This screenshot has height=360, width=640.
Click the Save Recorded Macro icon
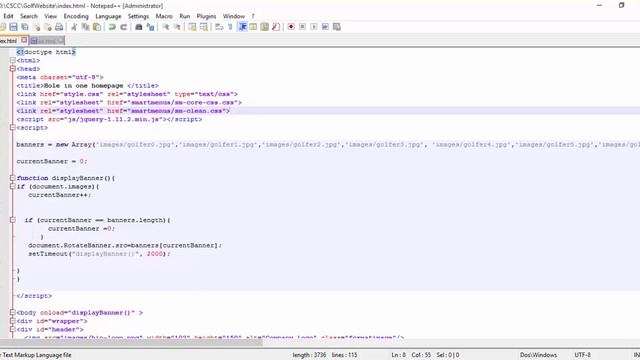click(x=337, y=27)
